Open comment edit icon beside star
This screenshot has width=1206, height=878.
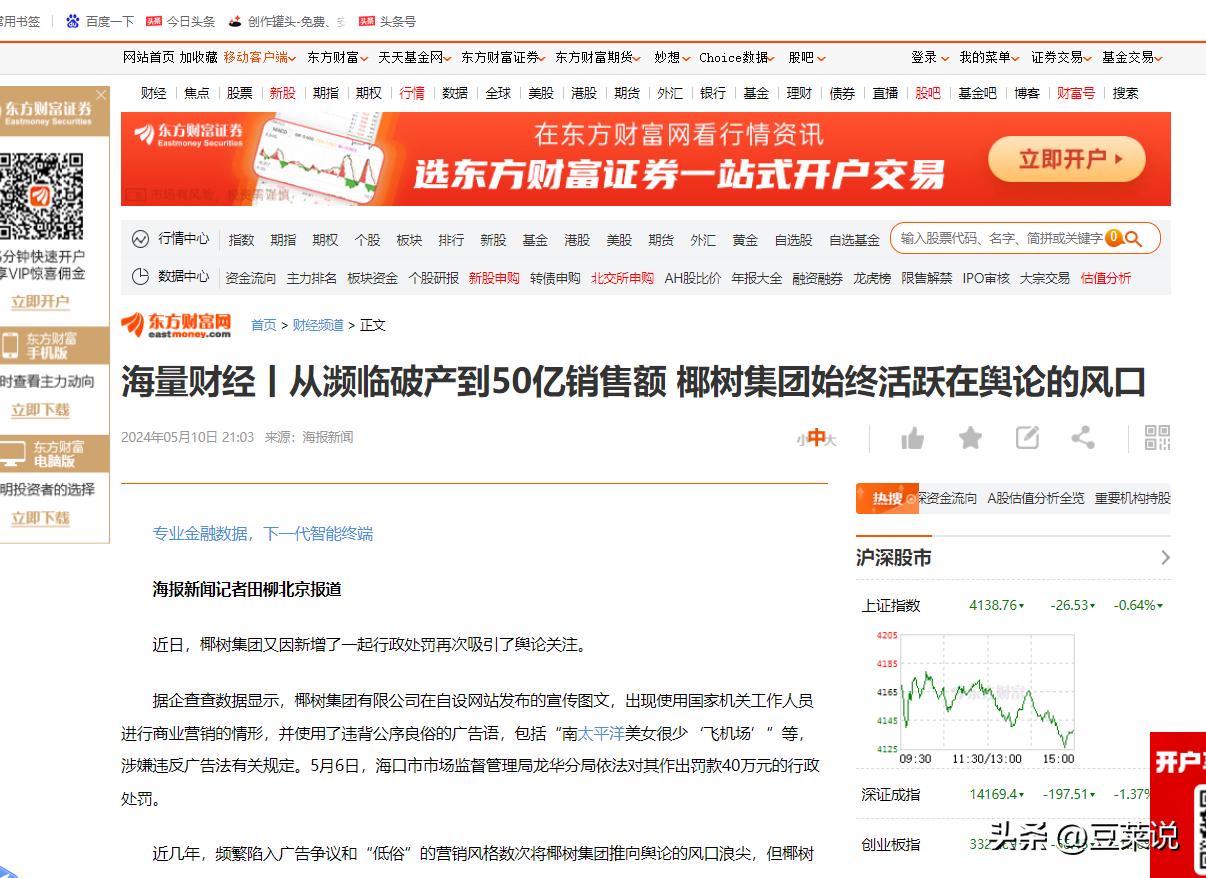[x=1027, y=438]
